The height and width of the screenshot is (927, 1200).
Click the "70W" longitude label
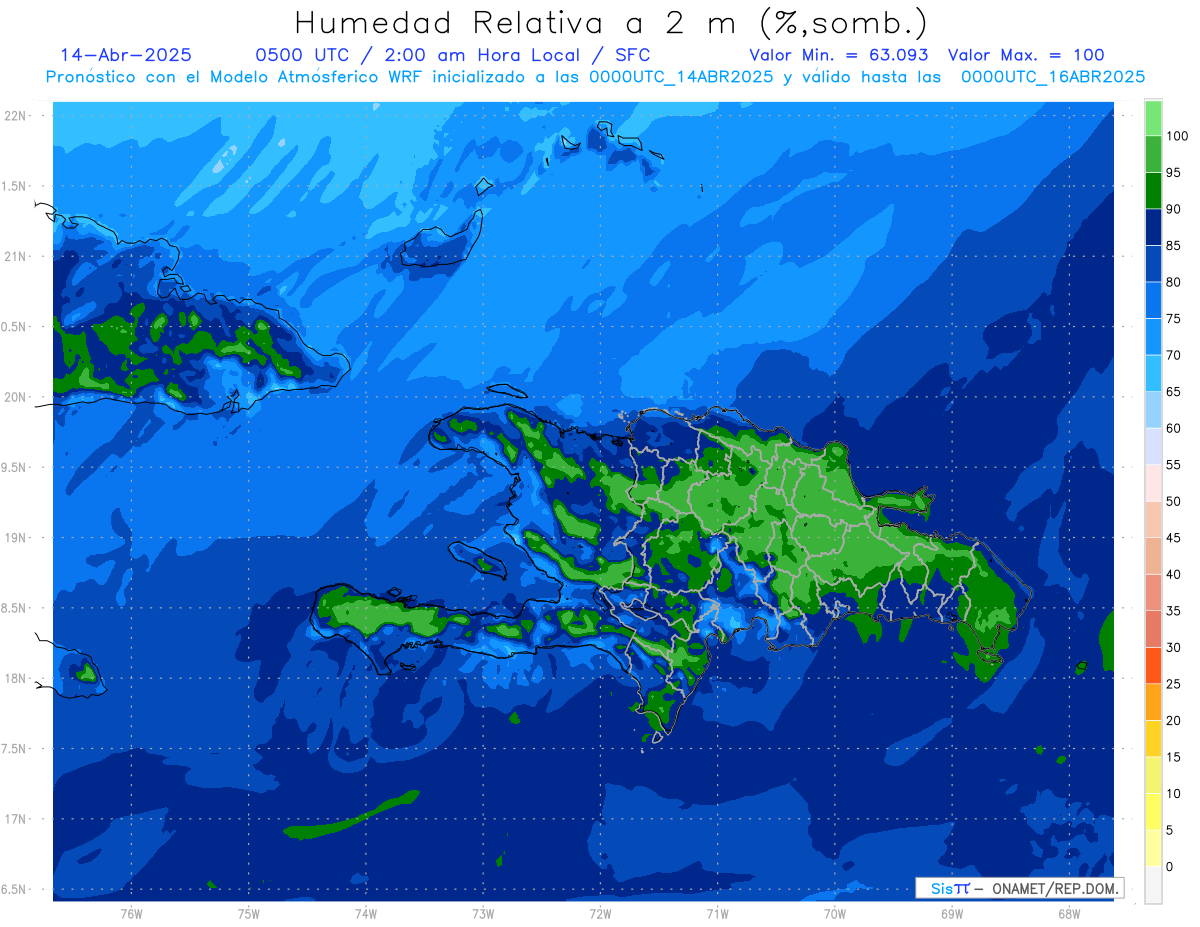835,914
